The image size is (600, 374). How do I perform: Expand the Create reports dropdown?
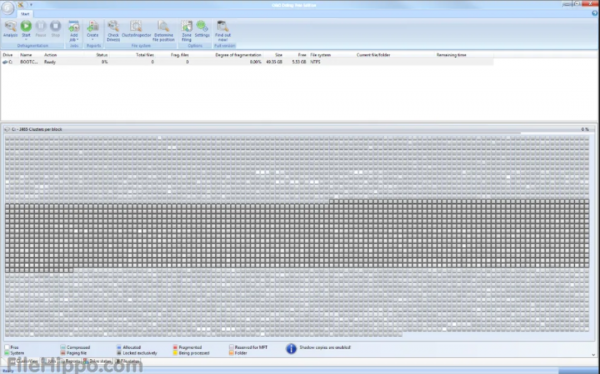coord(93,31)
